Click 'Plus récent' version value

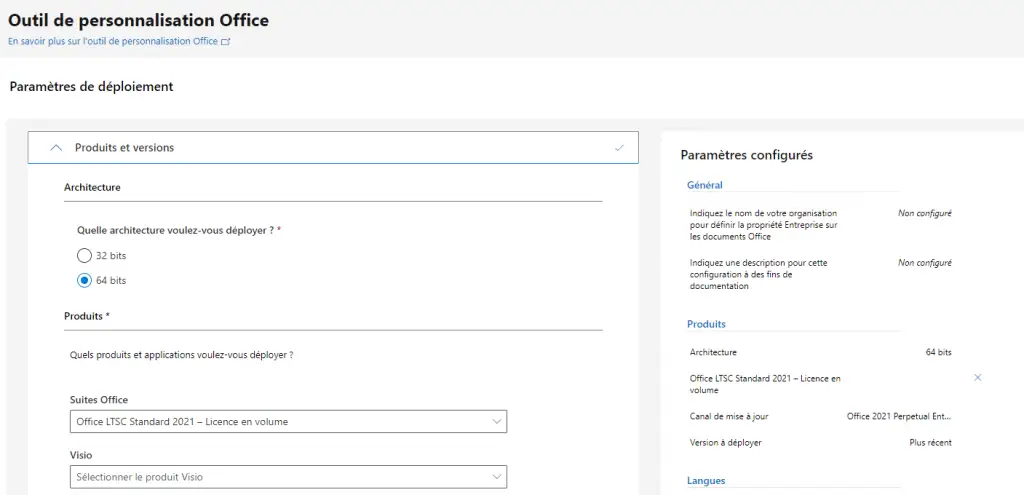click(931, 443)
